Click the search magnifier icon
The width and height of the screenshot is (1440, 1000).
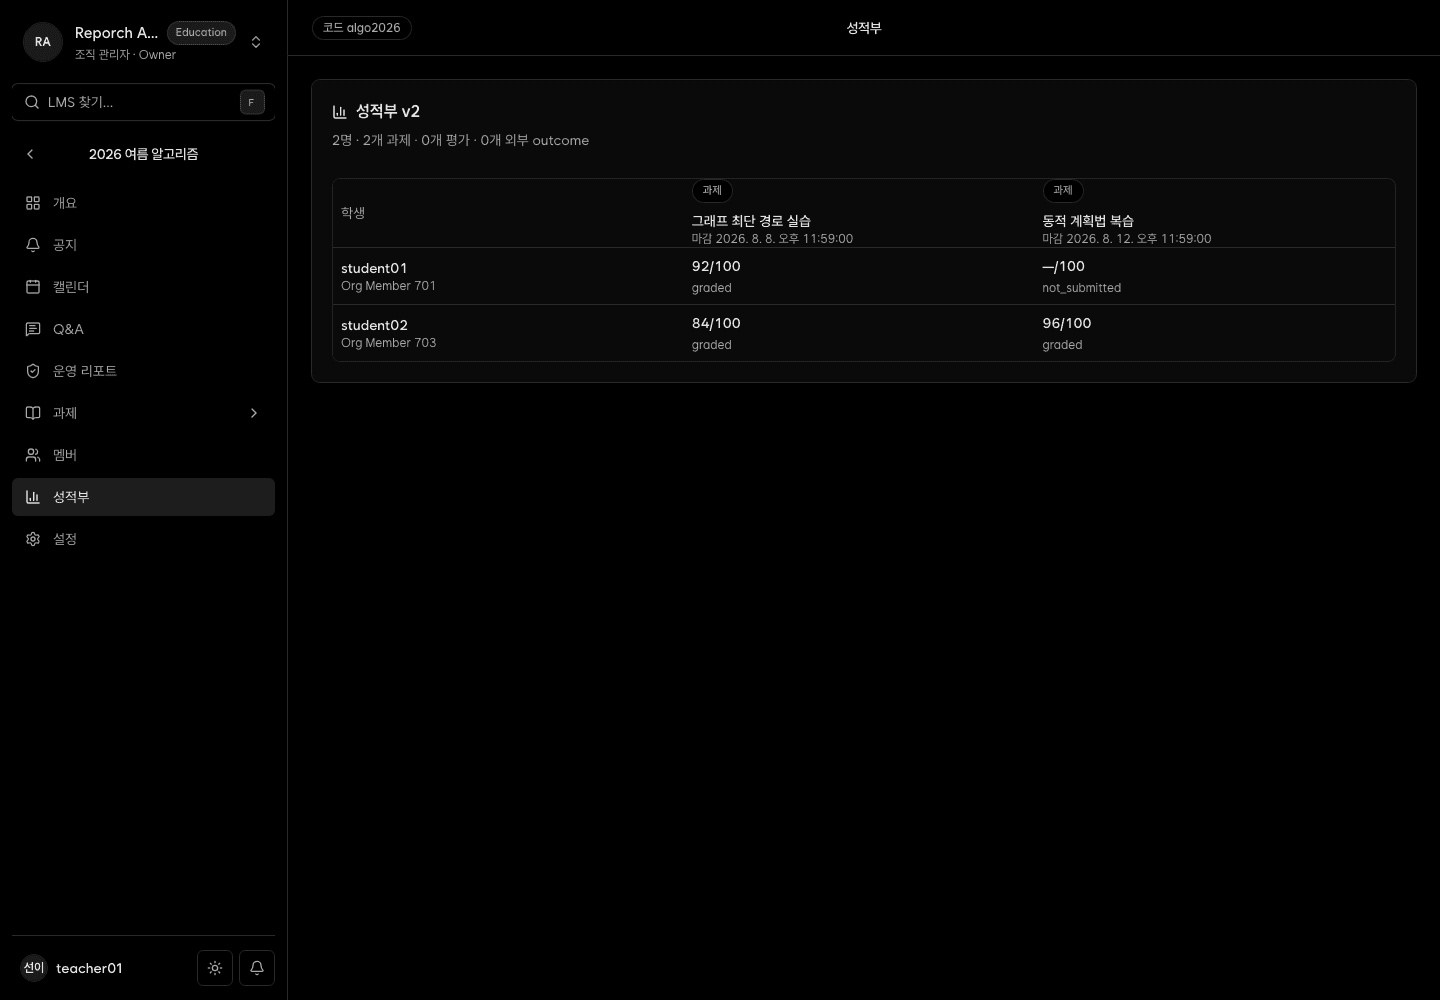coord(32,102)
